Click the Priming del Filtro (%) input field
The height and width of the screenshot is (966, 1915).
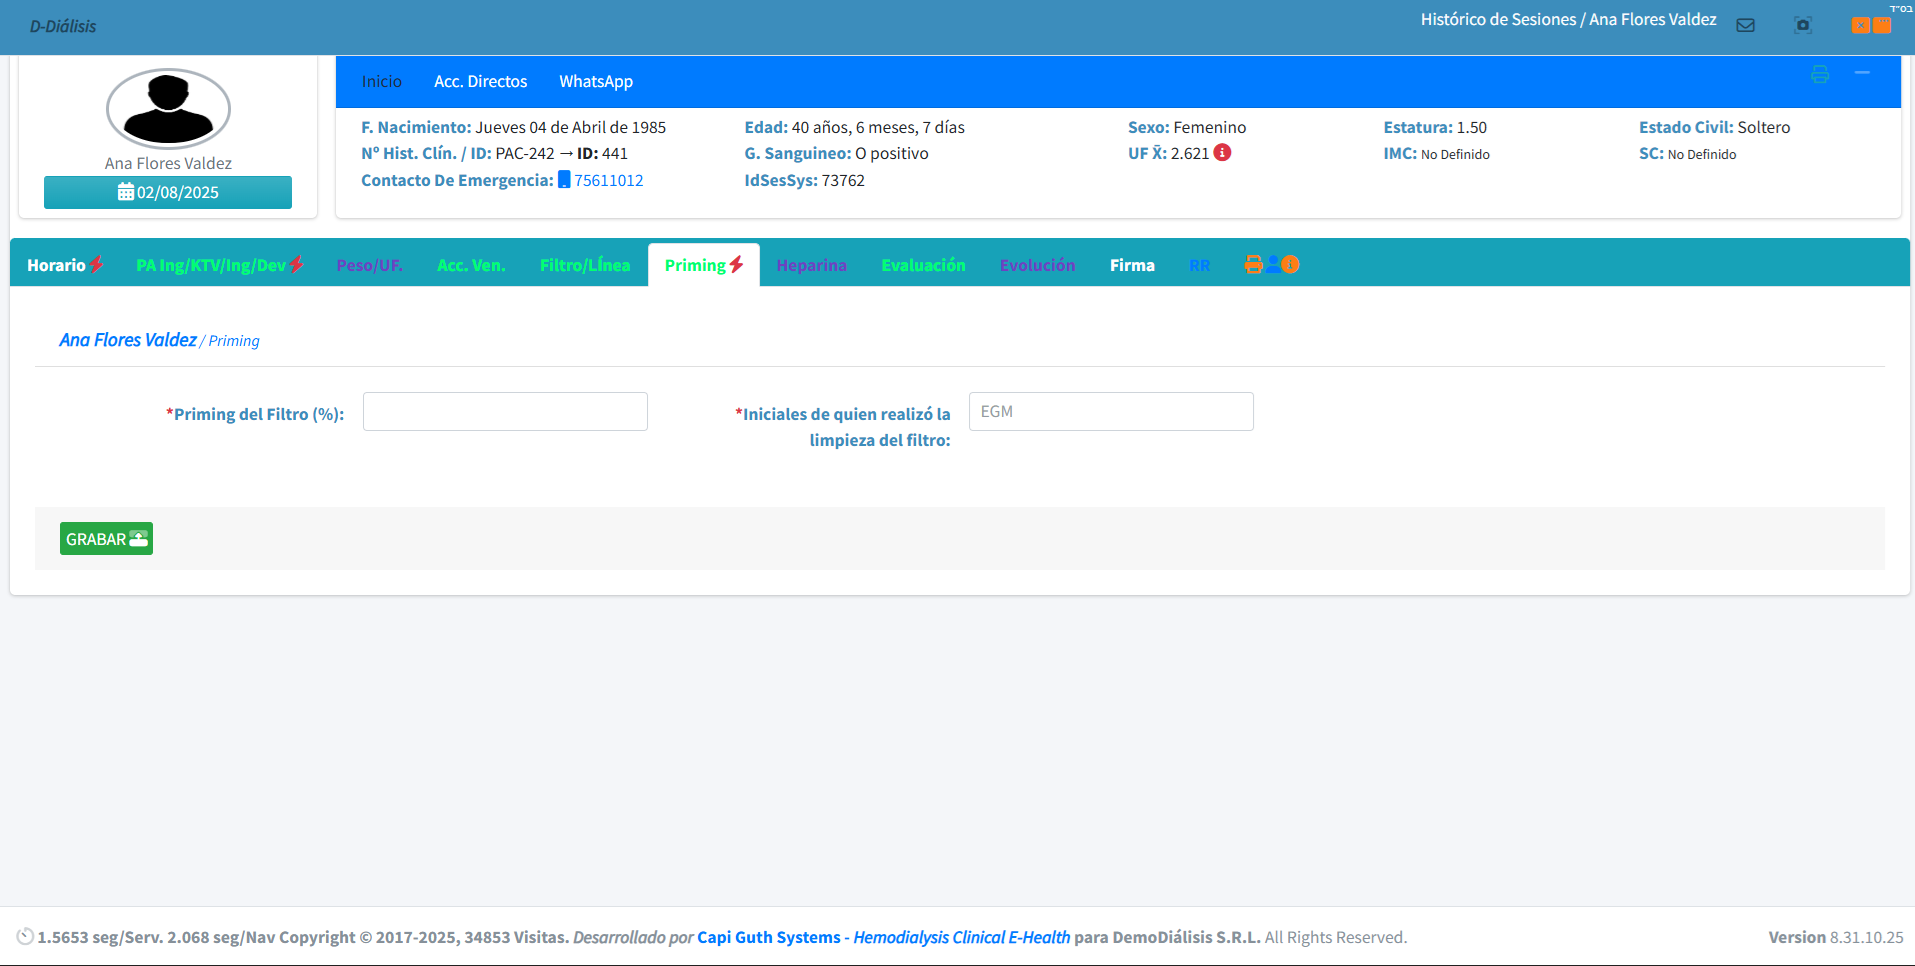505,412
